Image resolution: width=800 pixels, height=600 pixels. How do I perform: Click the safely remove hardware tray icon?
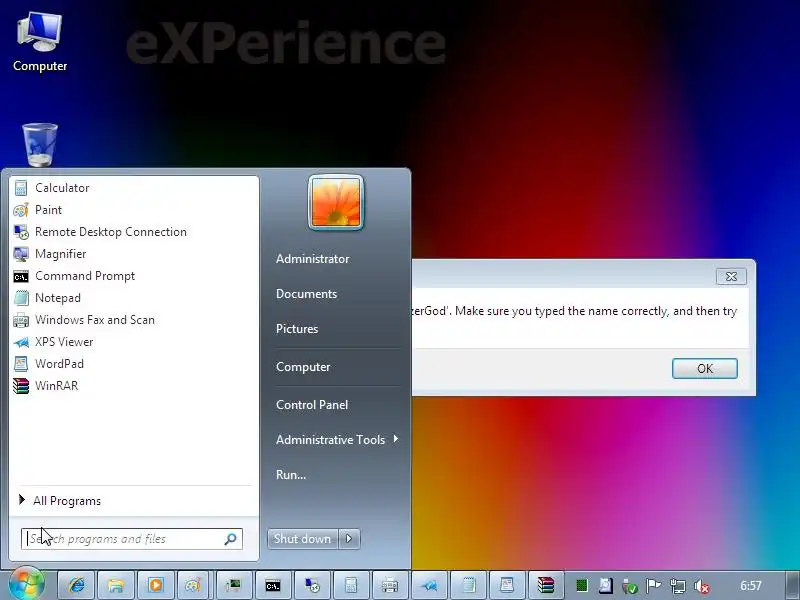point(630,586)
